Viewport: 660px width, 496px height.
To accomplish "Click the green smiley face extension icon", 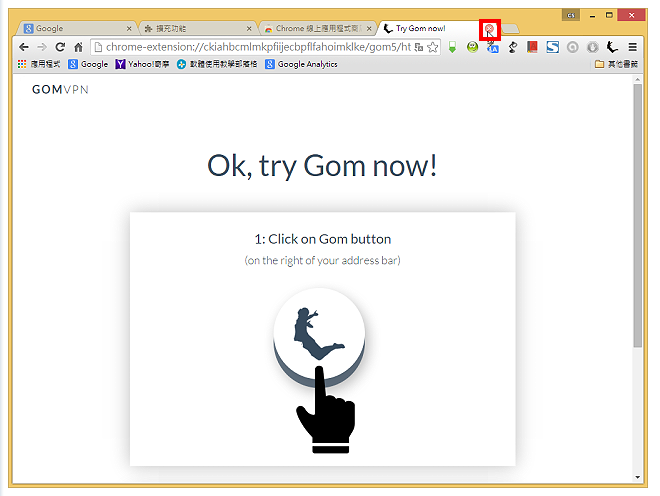I will (x=472, y=47).
